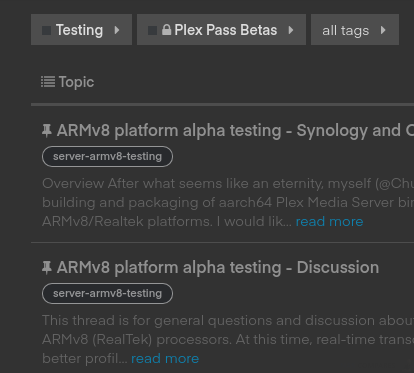Image resolution: width=414 pixels, height=373 pixels.
Task: Click the list icon beside Topic
Action: click(x=48, y=82)
